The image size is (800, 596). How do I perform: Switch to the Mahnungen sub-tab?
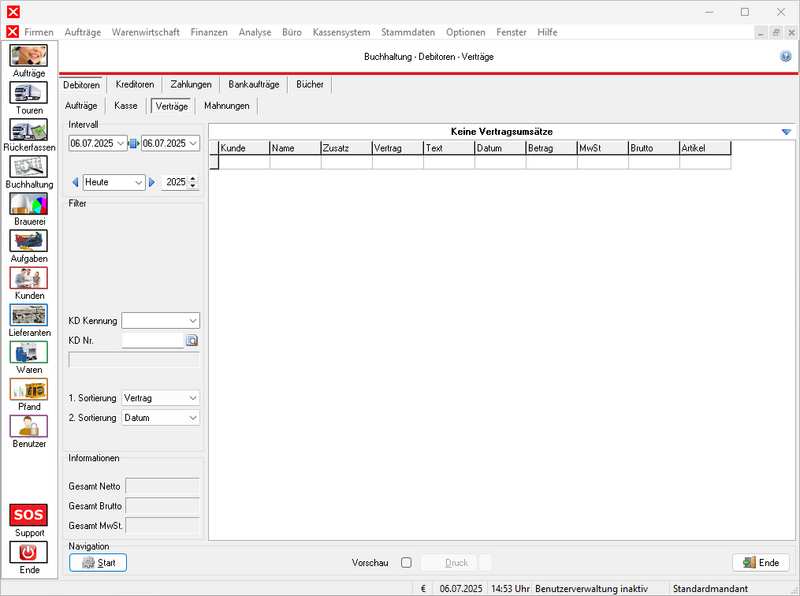click(226, 105)
